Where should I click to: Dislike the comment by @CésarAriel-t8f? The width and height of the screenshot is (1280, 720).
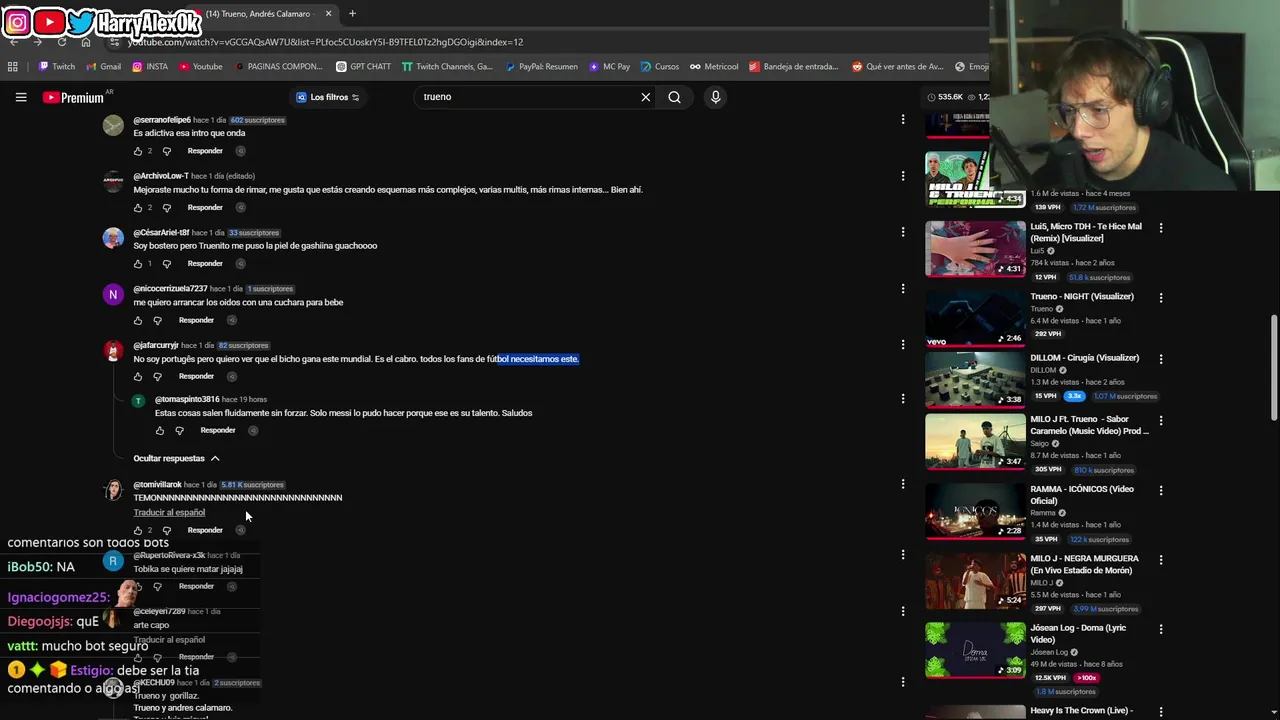(x=166, y=264)
